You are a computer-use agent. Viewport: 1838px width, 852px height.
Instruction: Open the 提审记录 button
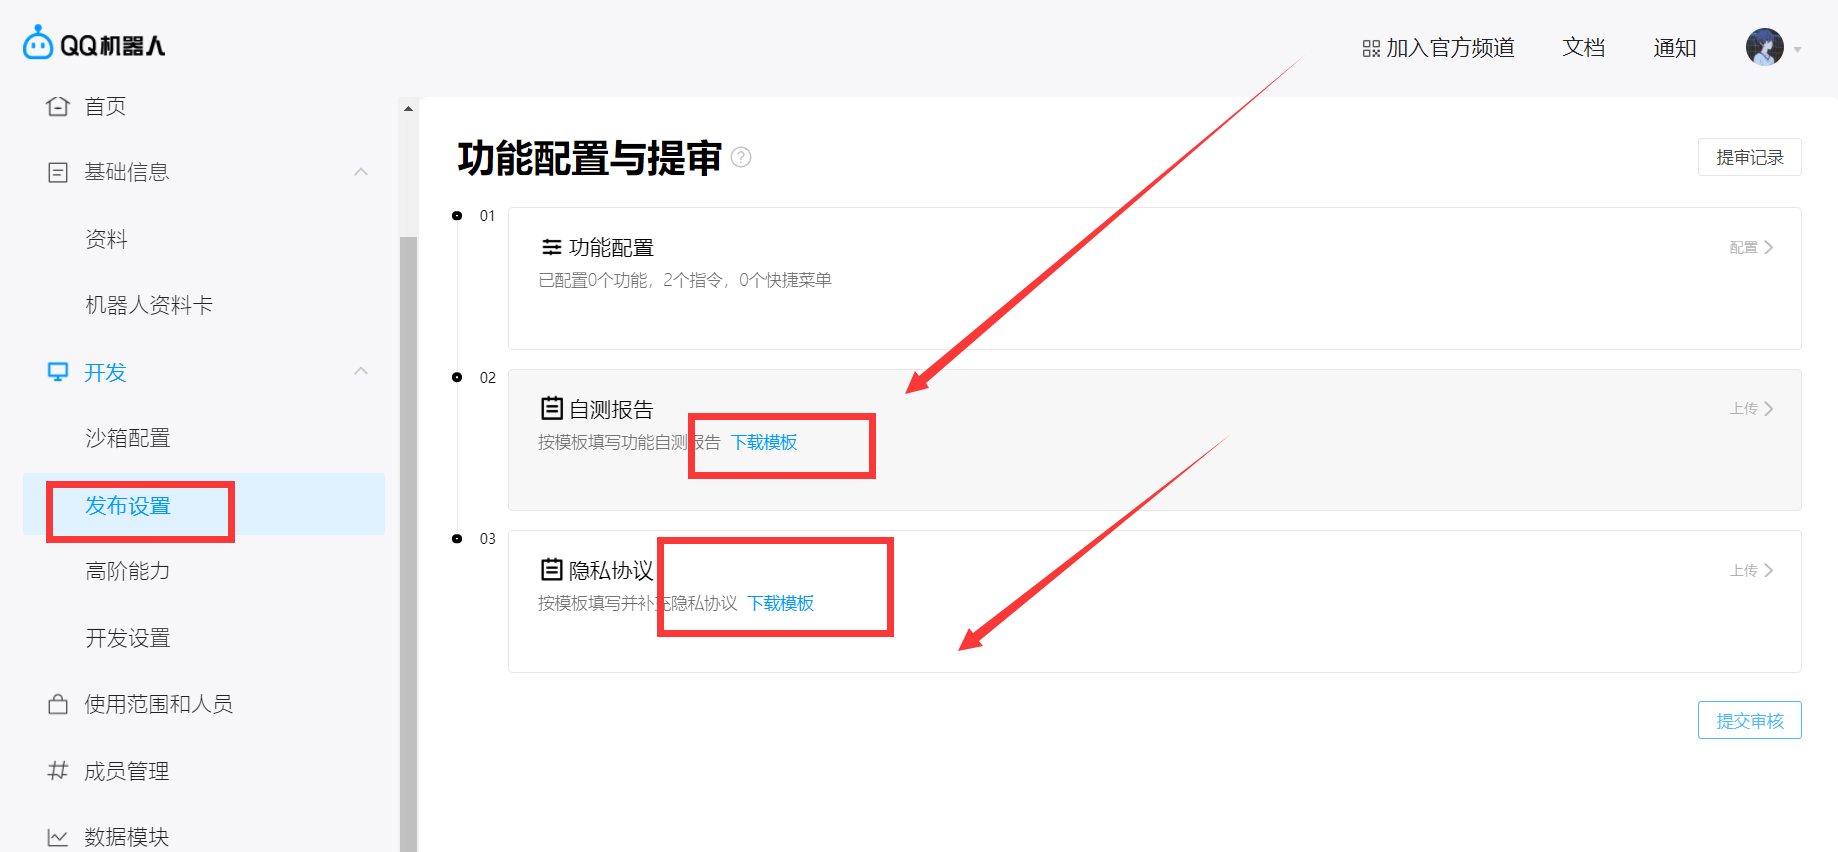[1749, 157]
